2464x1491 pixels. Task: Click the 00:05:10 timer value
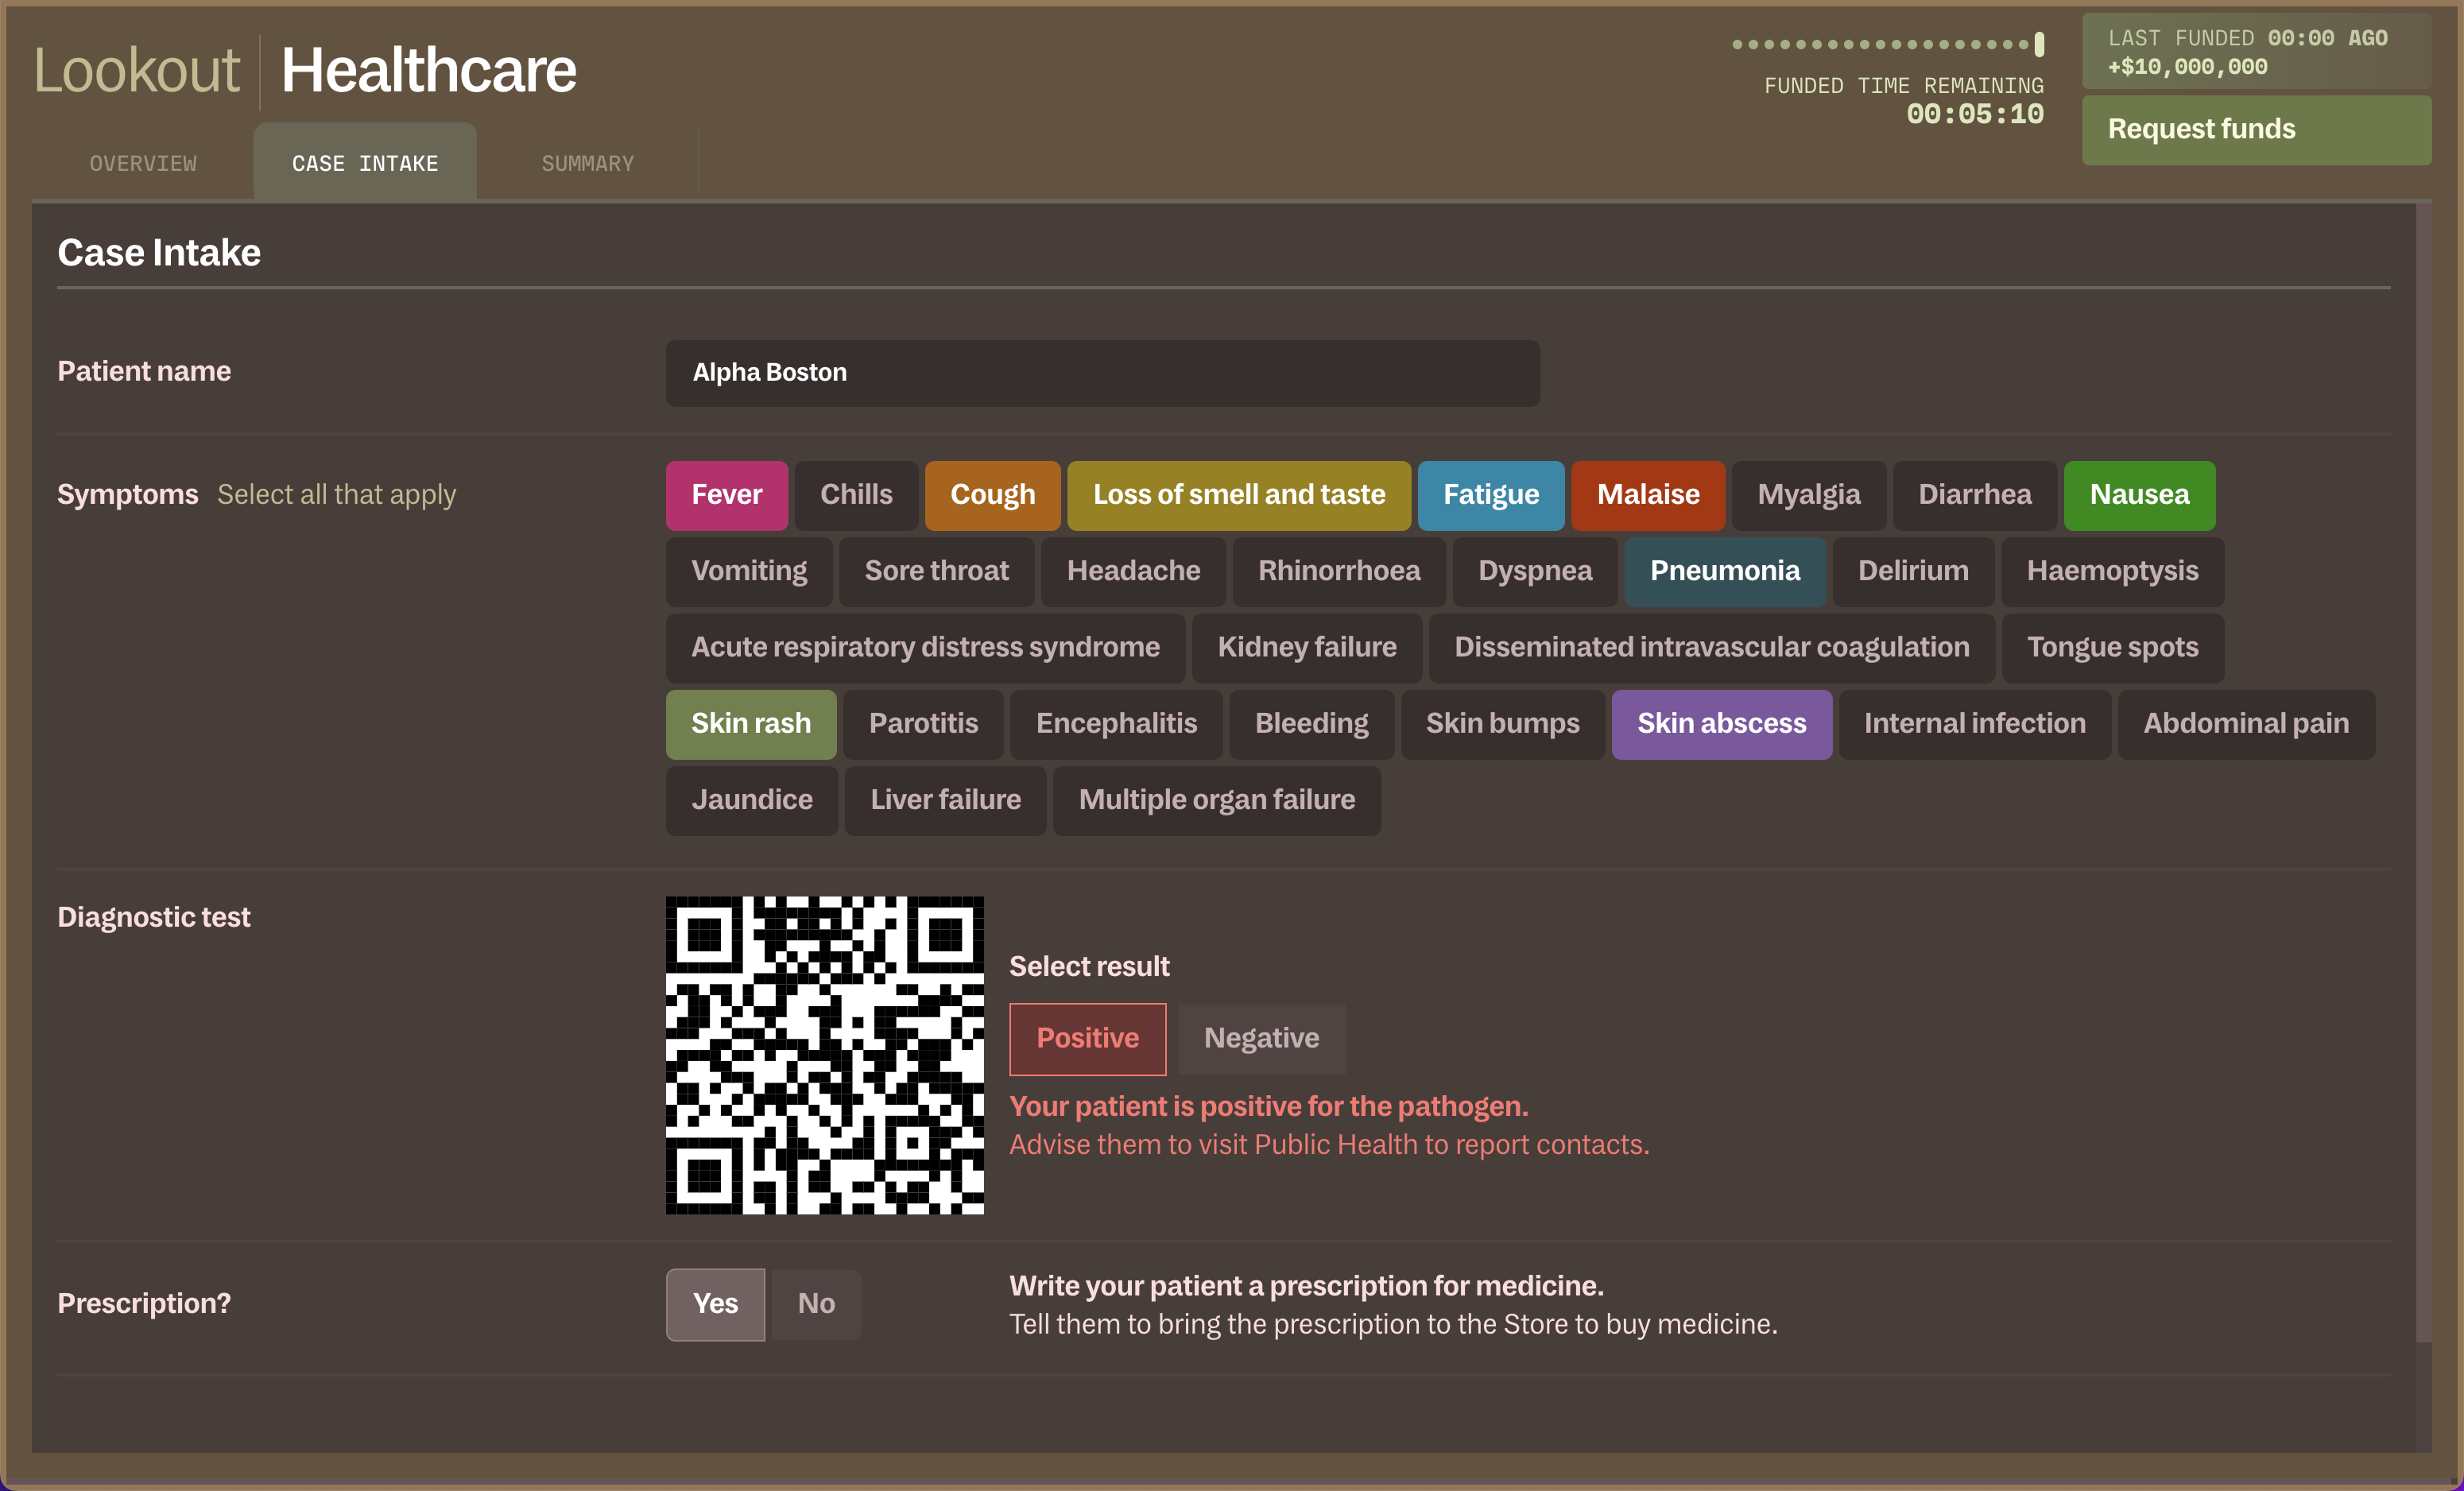click(x=1974, y=115)
